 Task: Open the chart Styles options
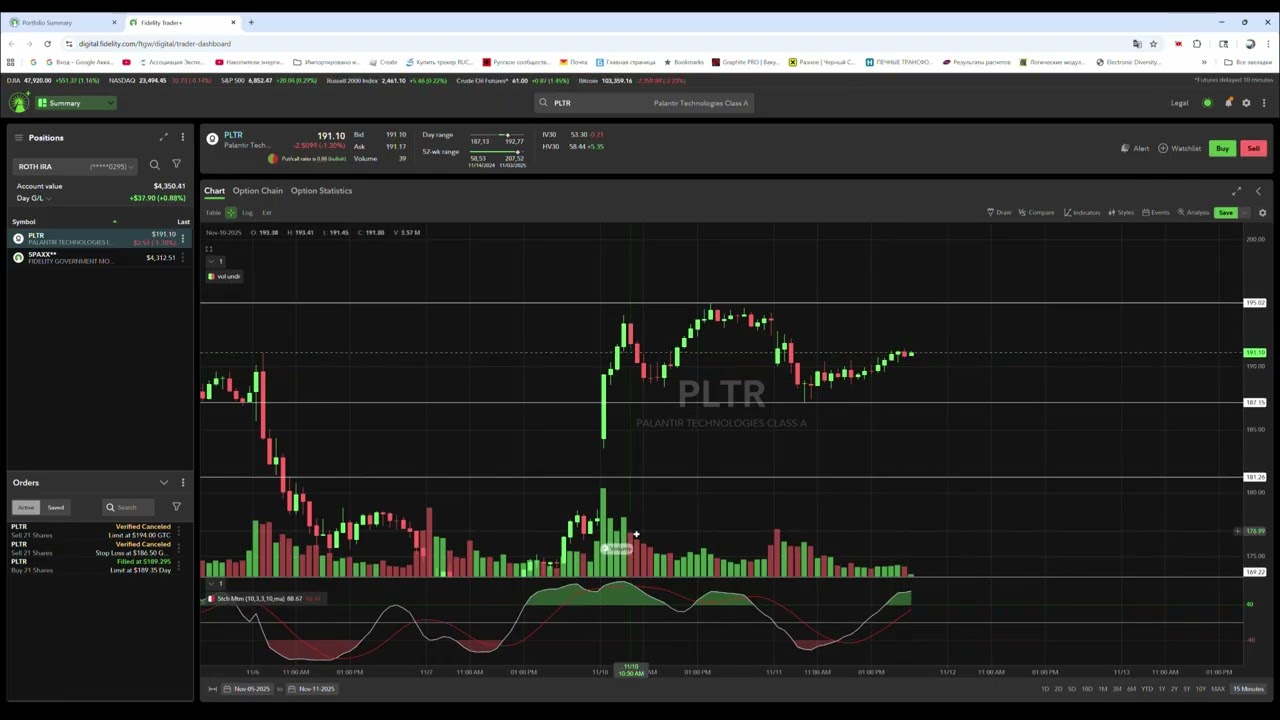(1121, 213)
